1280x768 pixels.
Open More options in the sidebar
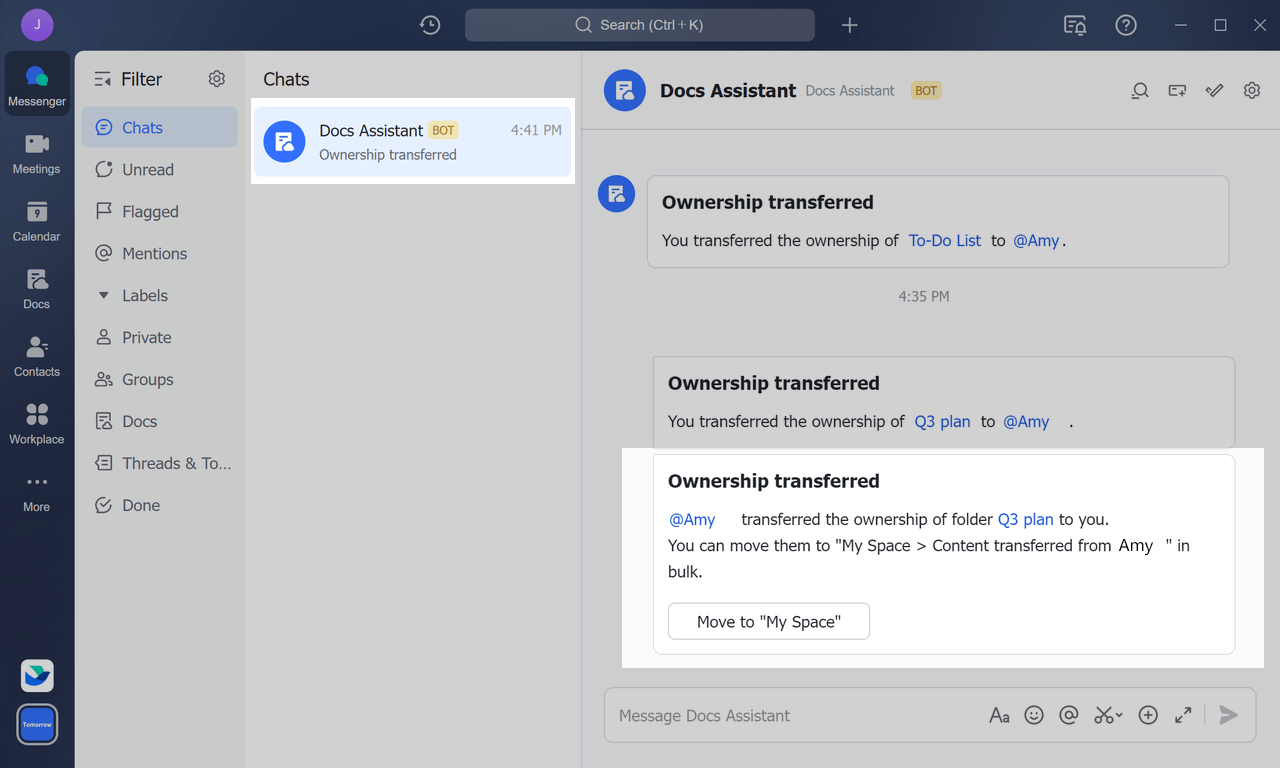(37, 492)
